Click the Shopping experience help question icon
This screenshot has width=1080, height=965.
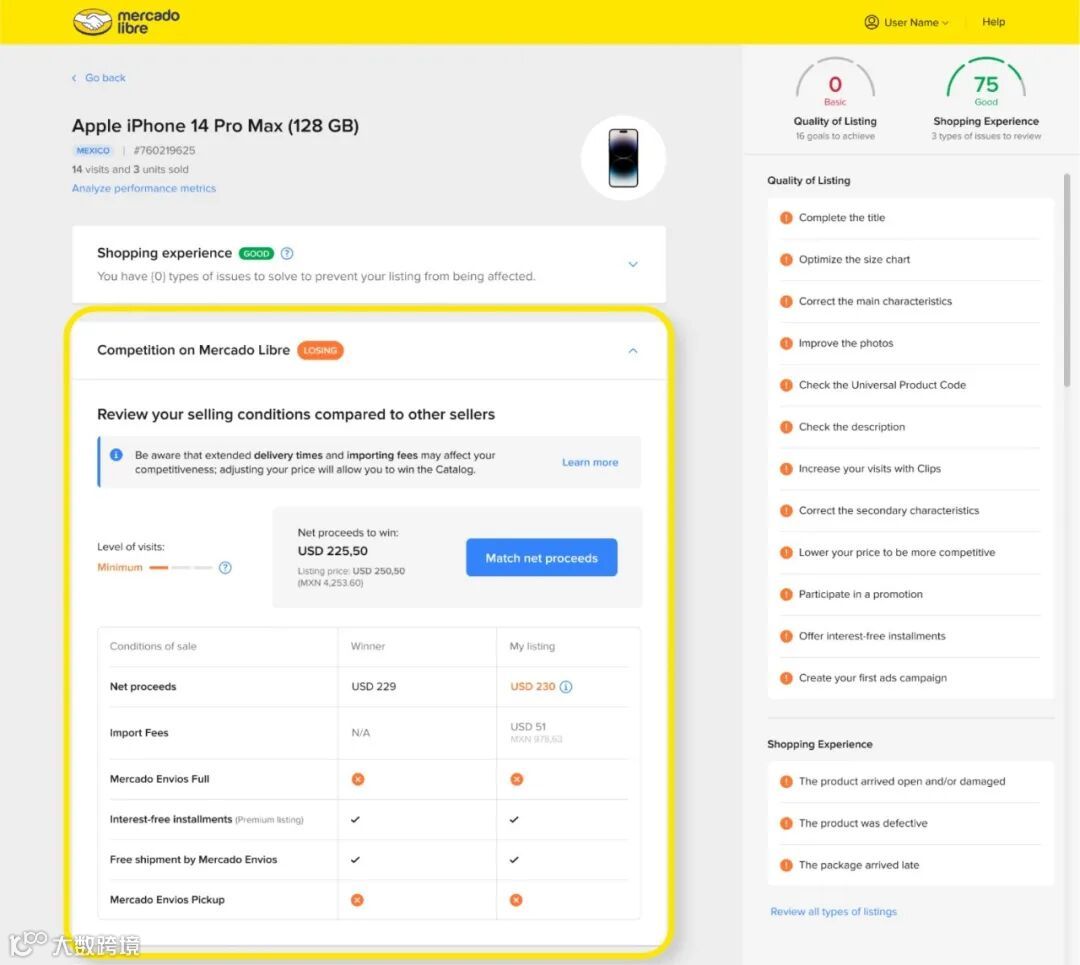pyautogui.click(x=287, y=253)
